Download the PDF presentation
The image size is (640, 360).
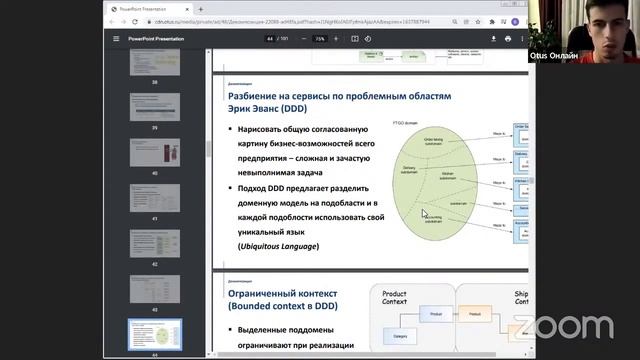pos(493,39)
